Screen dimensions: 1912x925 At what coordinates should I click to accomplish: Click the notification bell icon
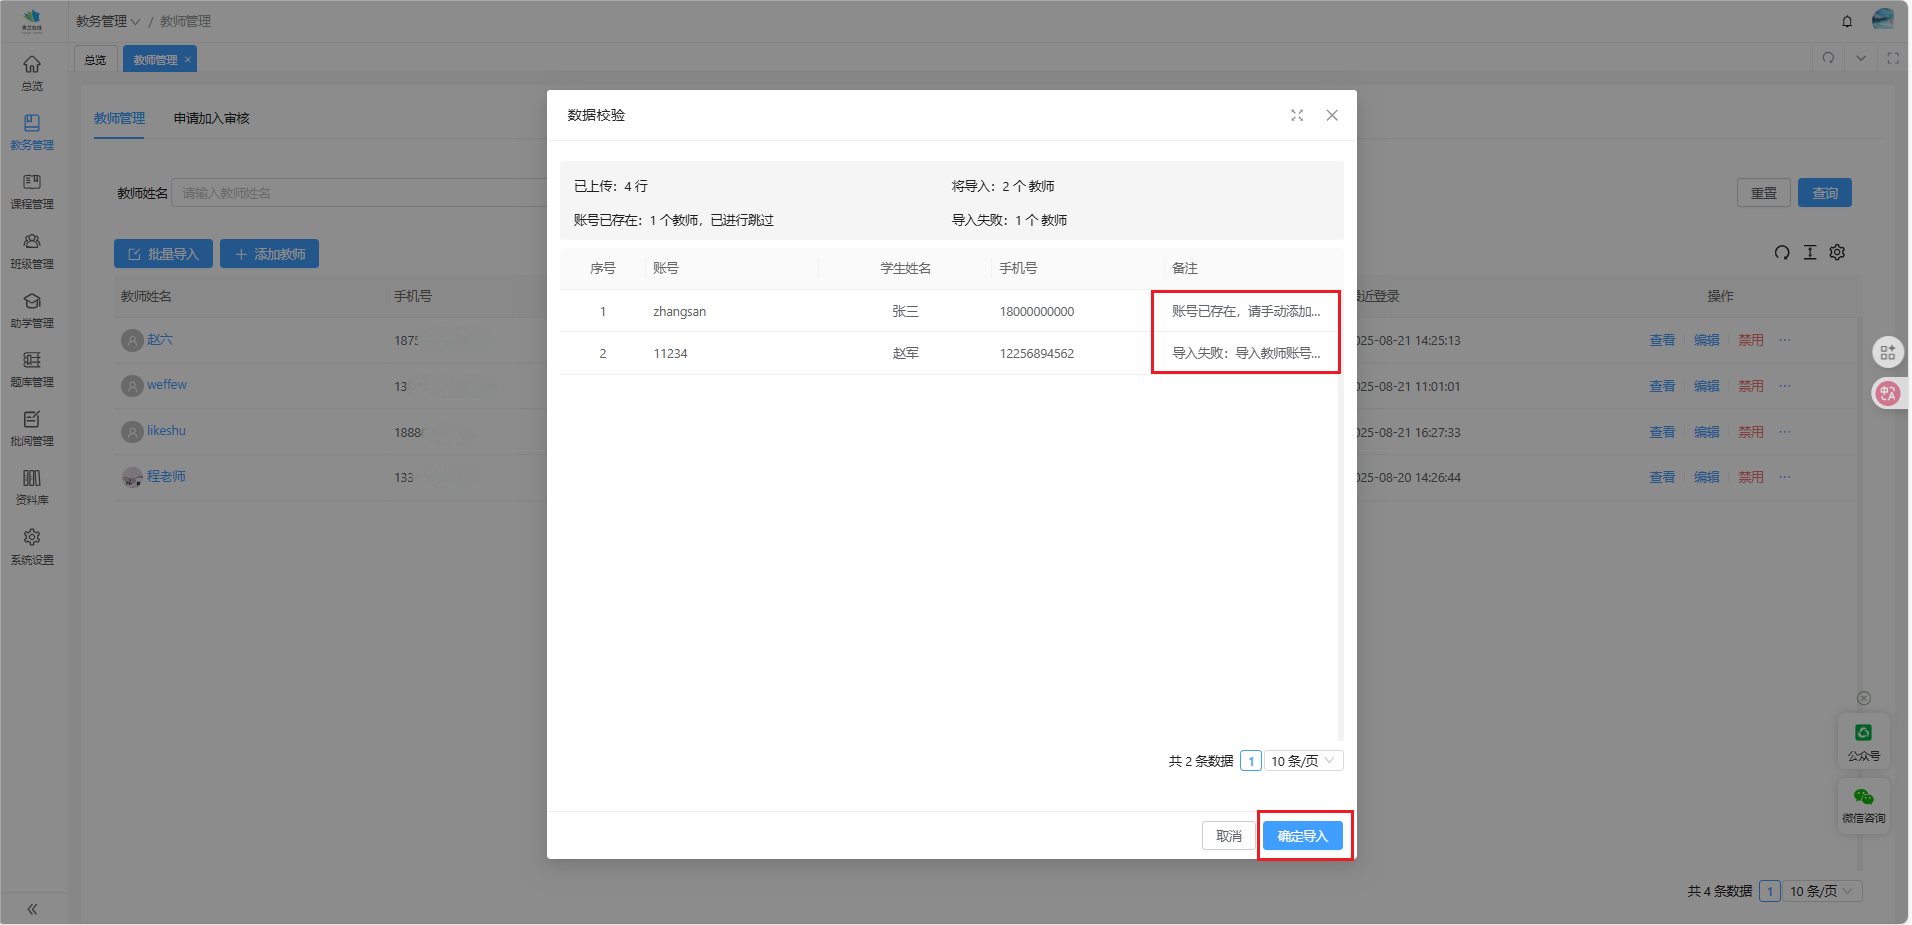(1847, 21)
